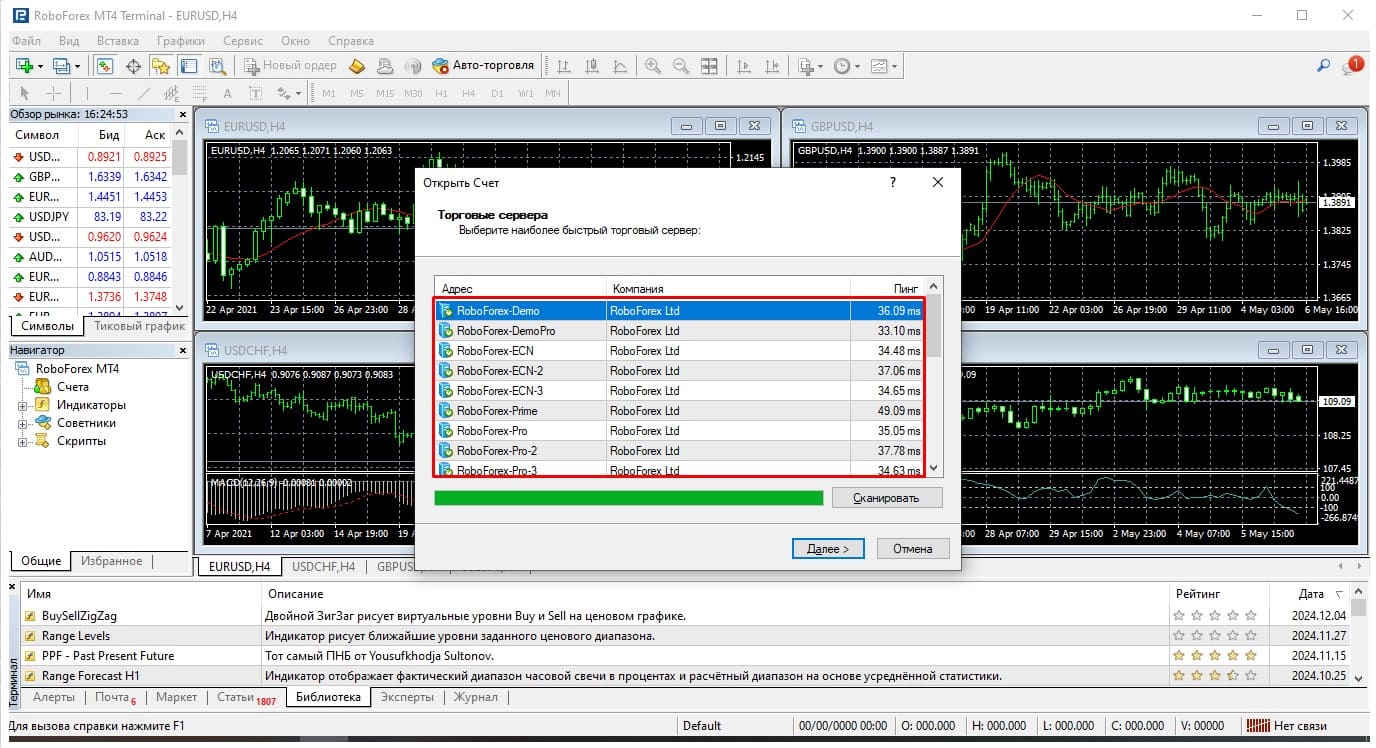1376x748 pixels.
Task: Click the Range Forecast H1 library entry
Action: click(x=84, y=676)
